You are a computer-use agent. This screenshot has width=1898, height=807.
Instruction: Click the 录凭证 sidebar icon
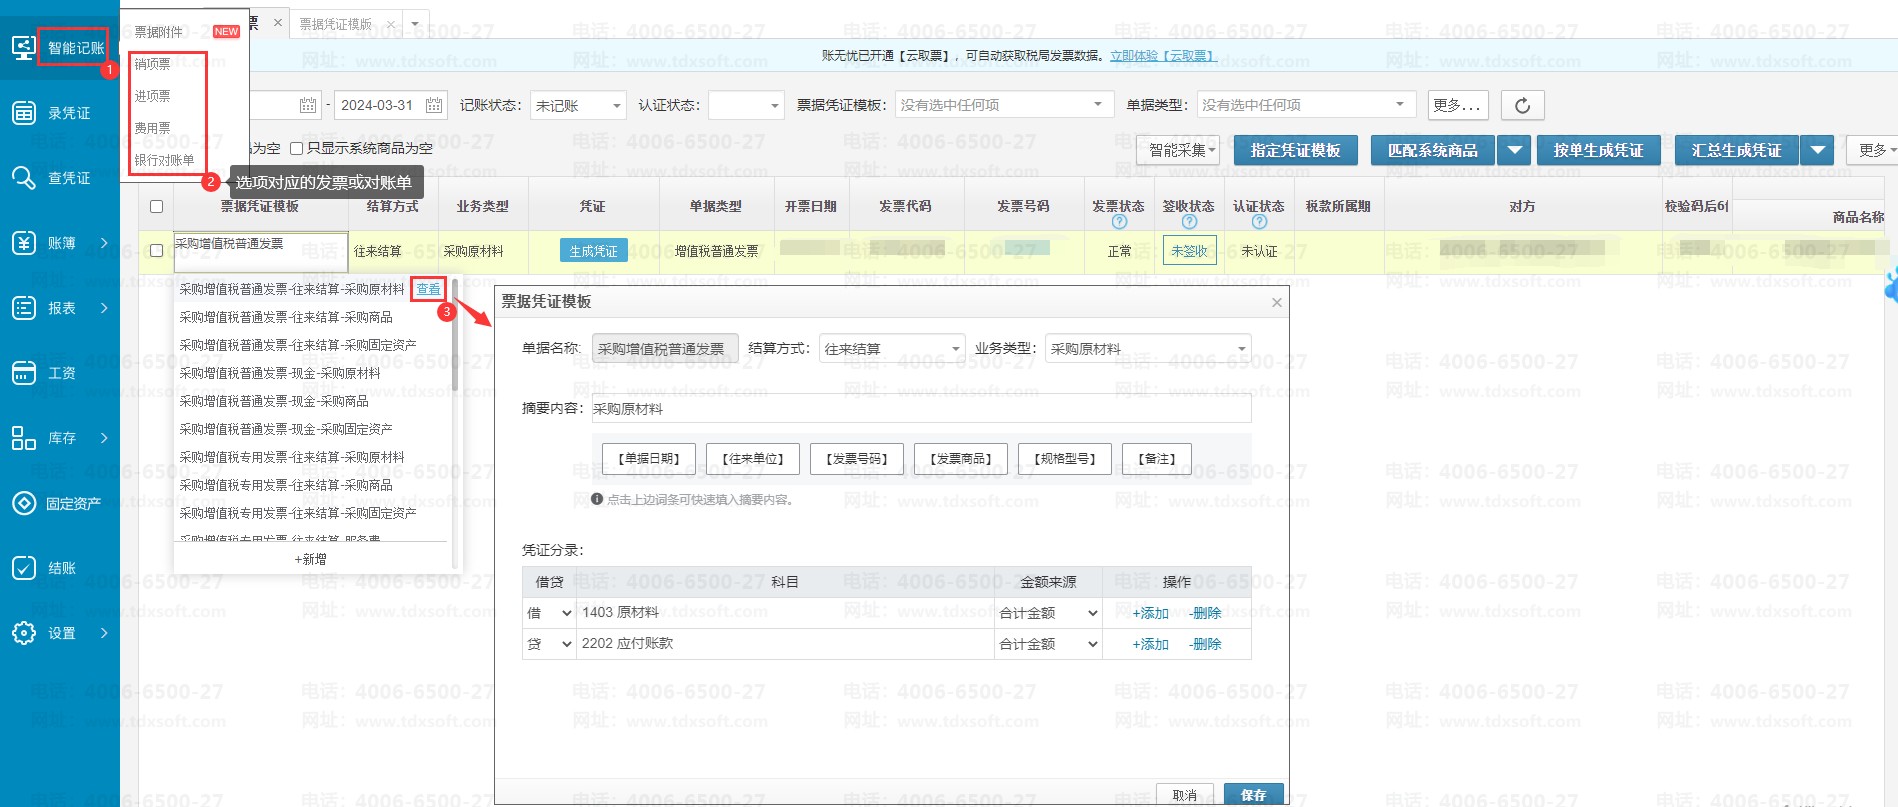click(x=24, y=113)
